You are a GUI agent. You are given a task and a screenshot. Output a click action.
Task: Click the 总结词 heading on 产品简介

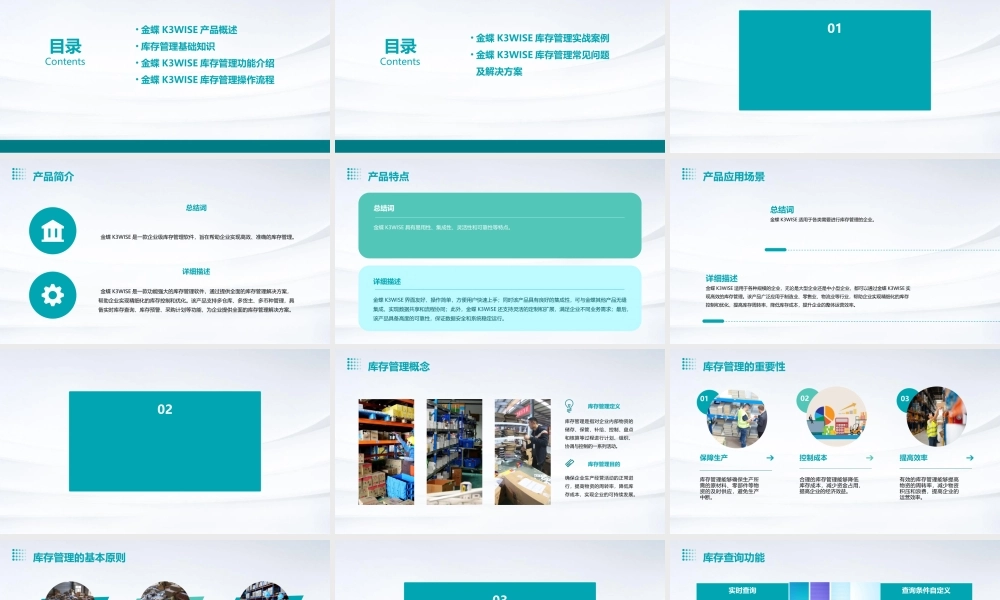[196, 207]
